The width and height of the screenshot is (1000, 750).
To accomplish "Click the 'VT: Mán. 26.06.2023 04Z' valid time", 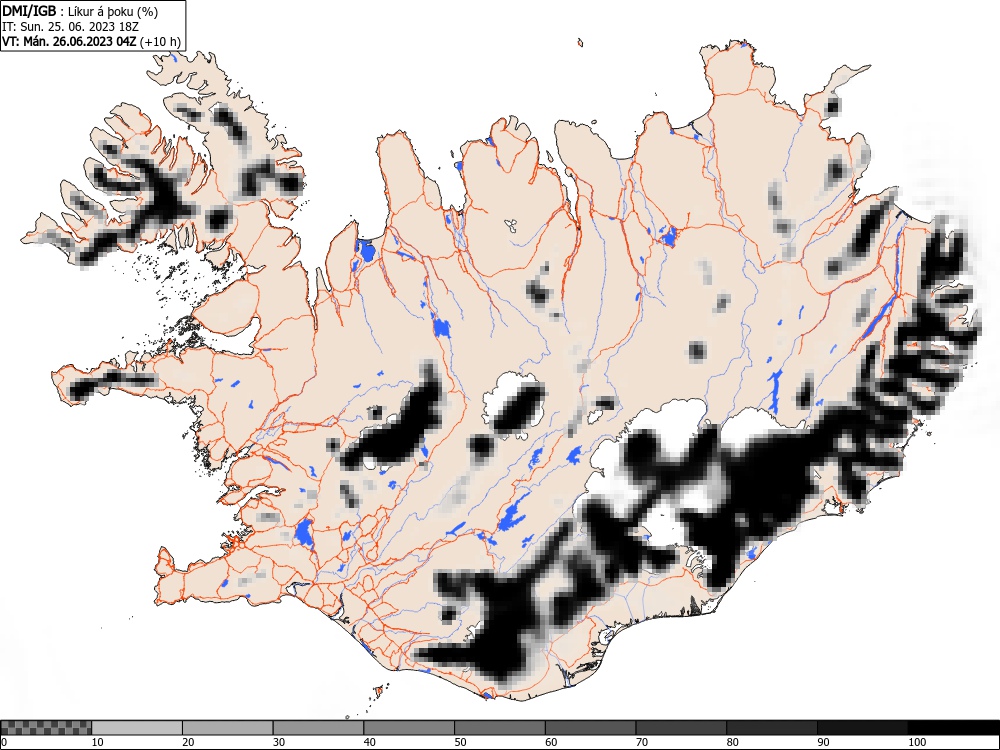I will (x=69, y=42).
